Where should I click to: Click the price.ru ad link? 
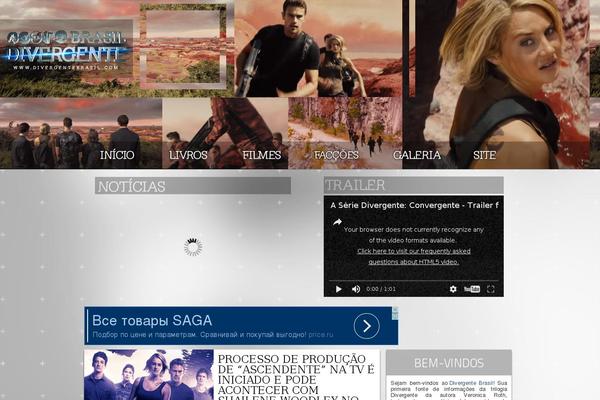tap(321, 335)
